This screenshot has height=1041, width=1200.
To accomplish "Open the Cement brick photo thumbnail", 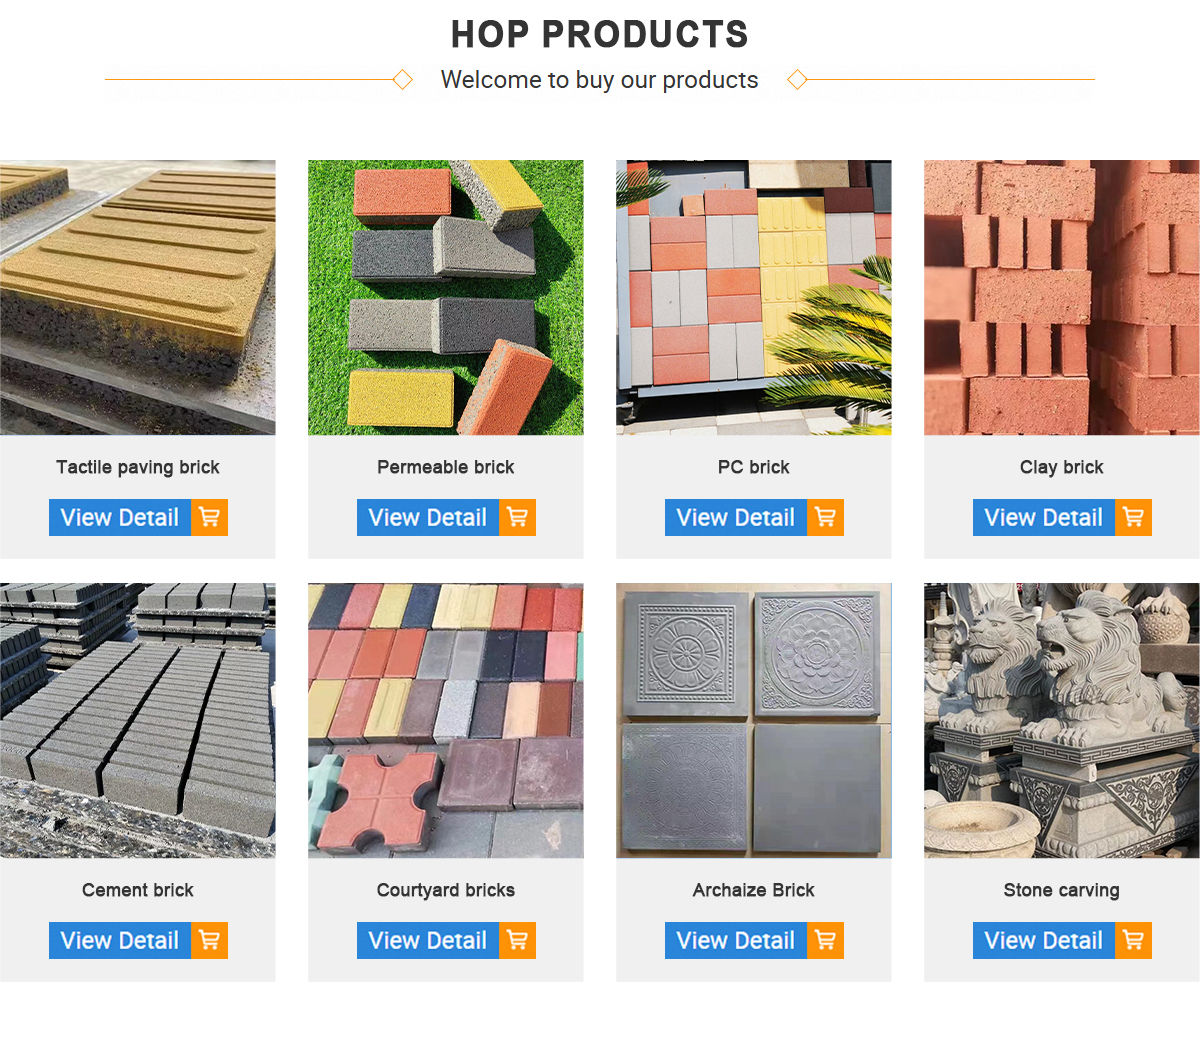I will tap(137, 720).
